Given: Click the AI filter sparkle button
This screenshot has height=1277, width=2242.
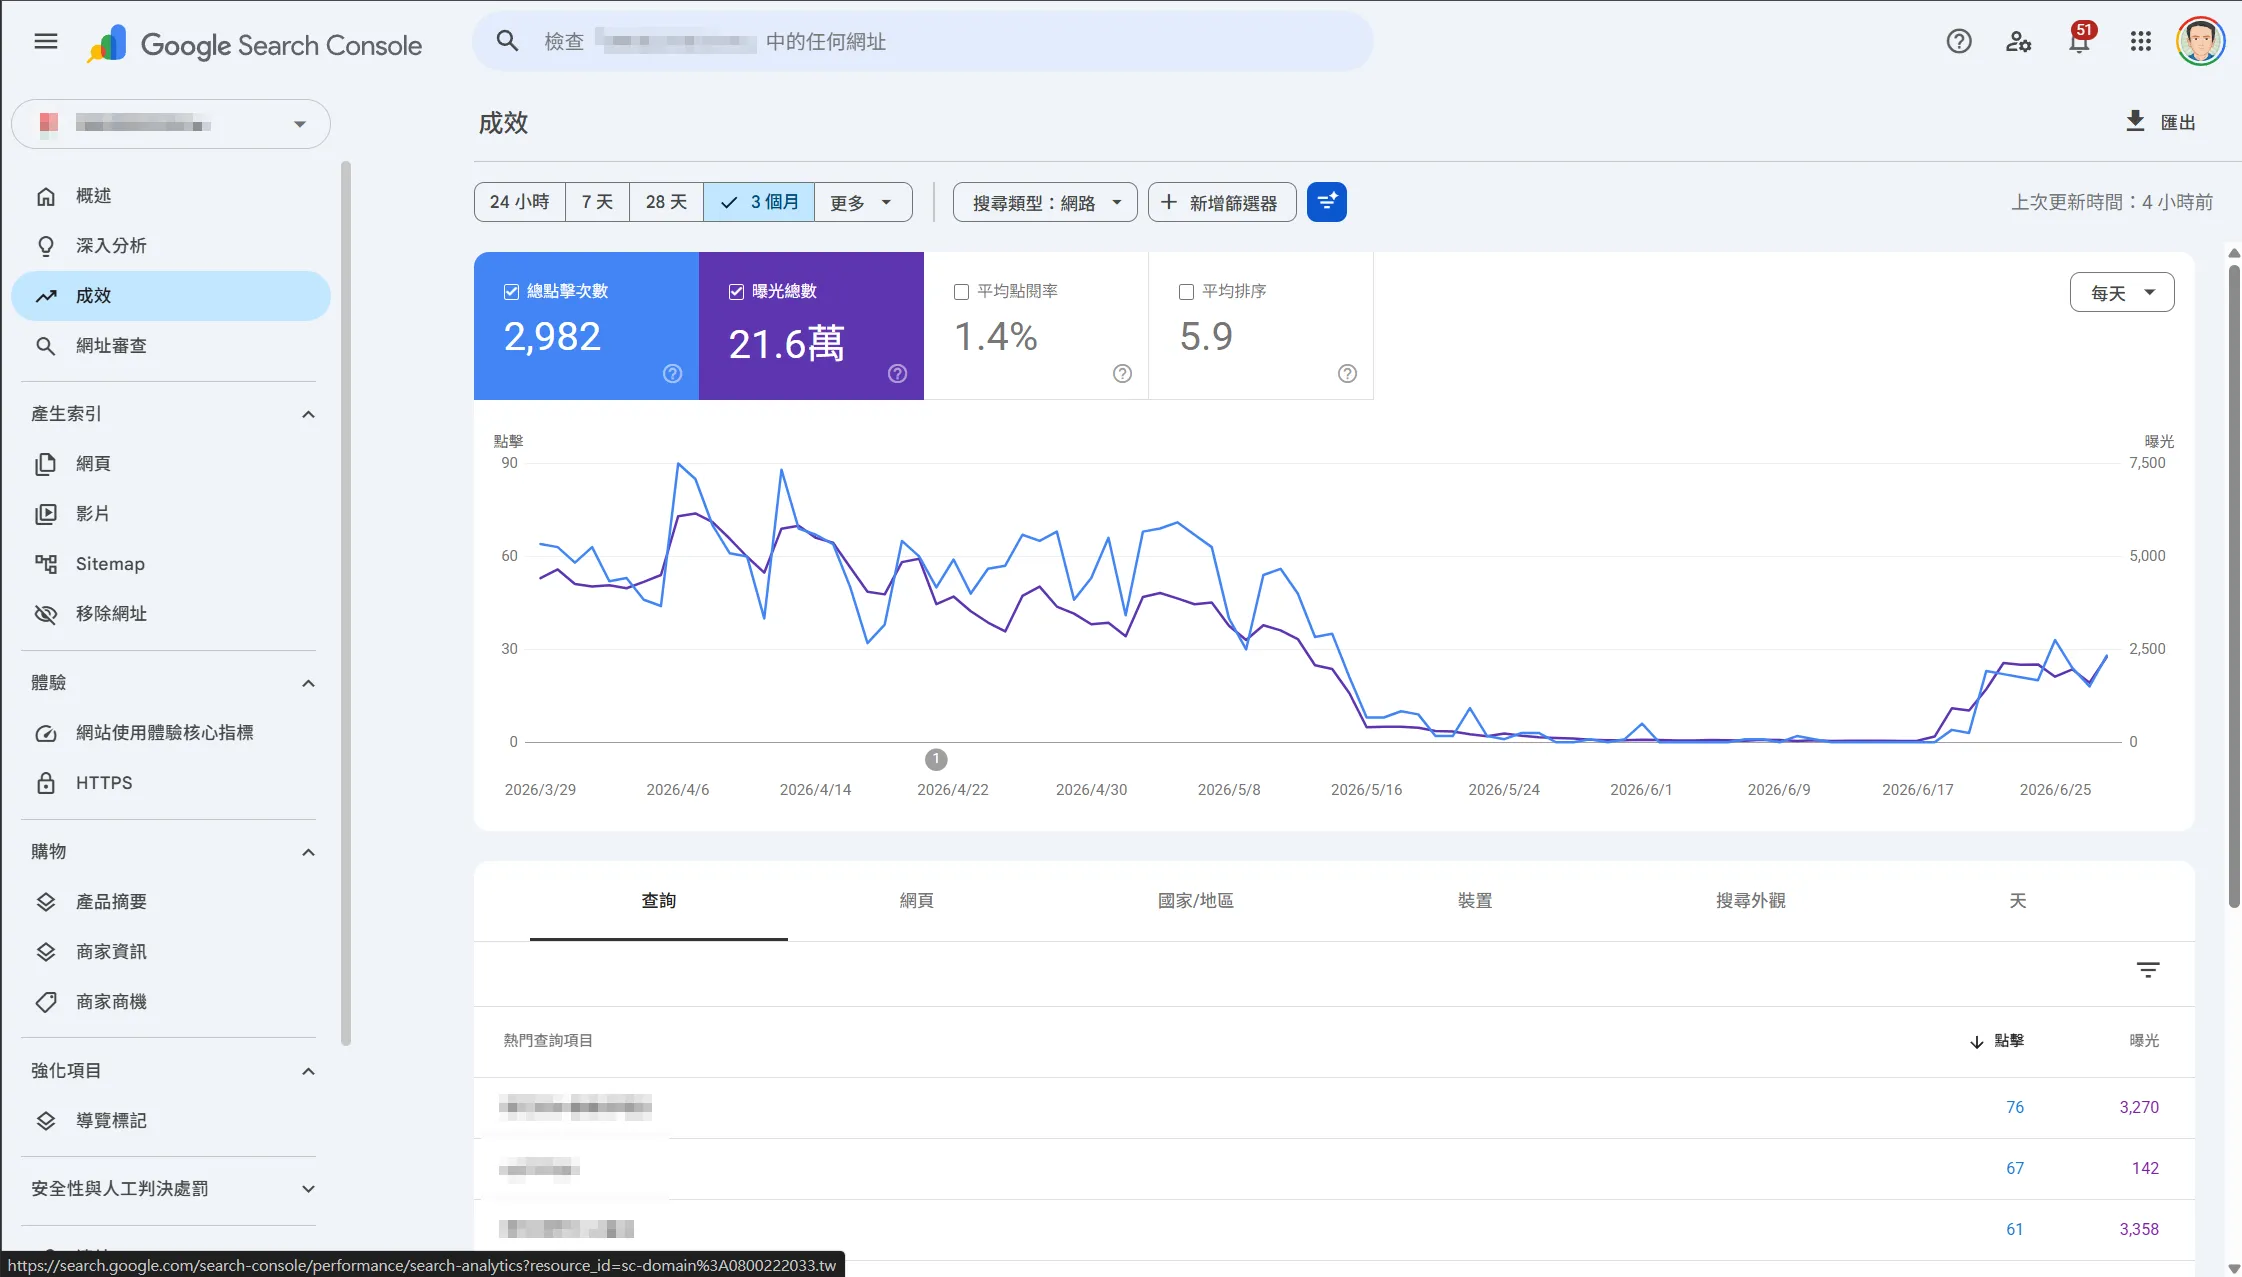Looking at the screenshot, I should 1327,202.
